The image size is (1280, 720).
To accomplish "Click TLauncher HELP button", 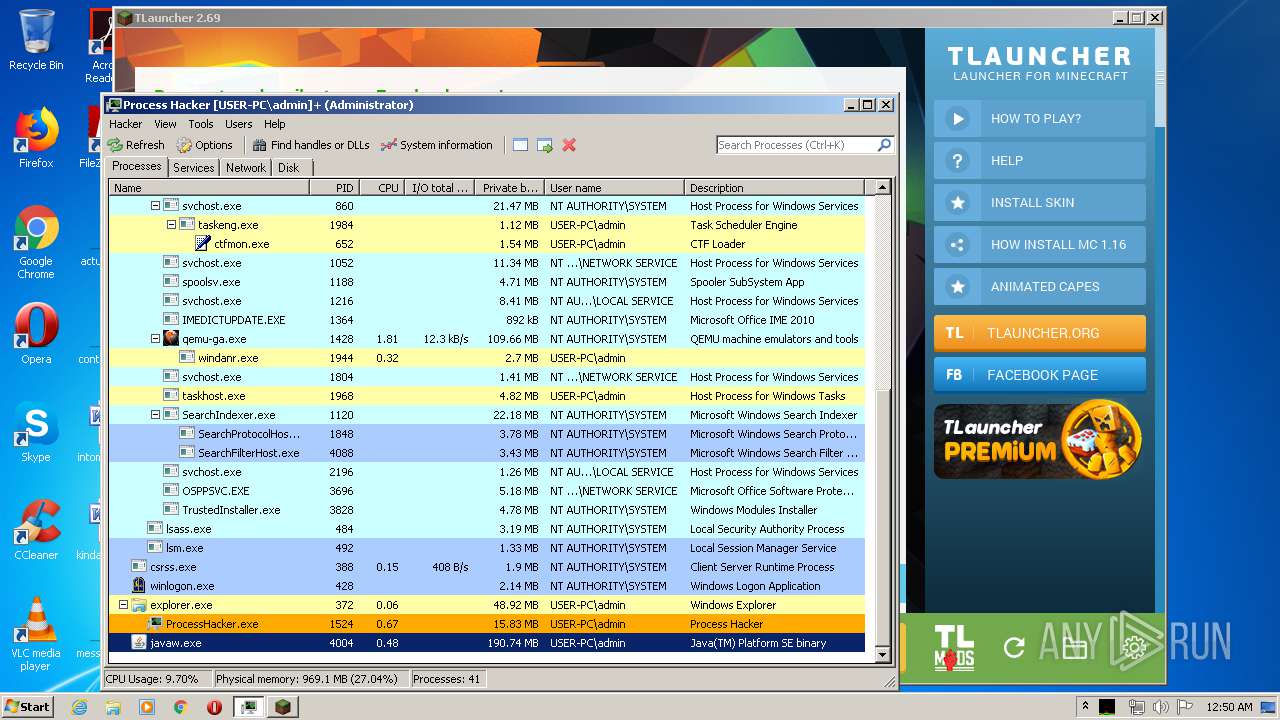I will [x=1040, y=160].
